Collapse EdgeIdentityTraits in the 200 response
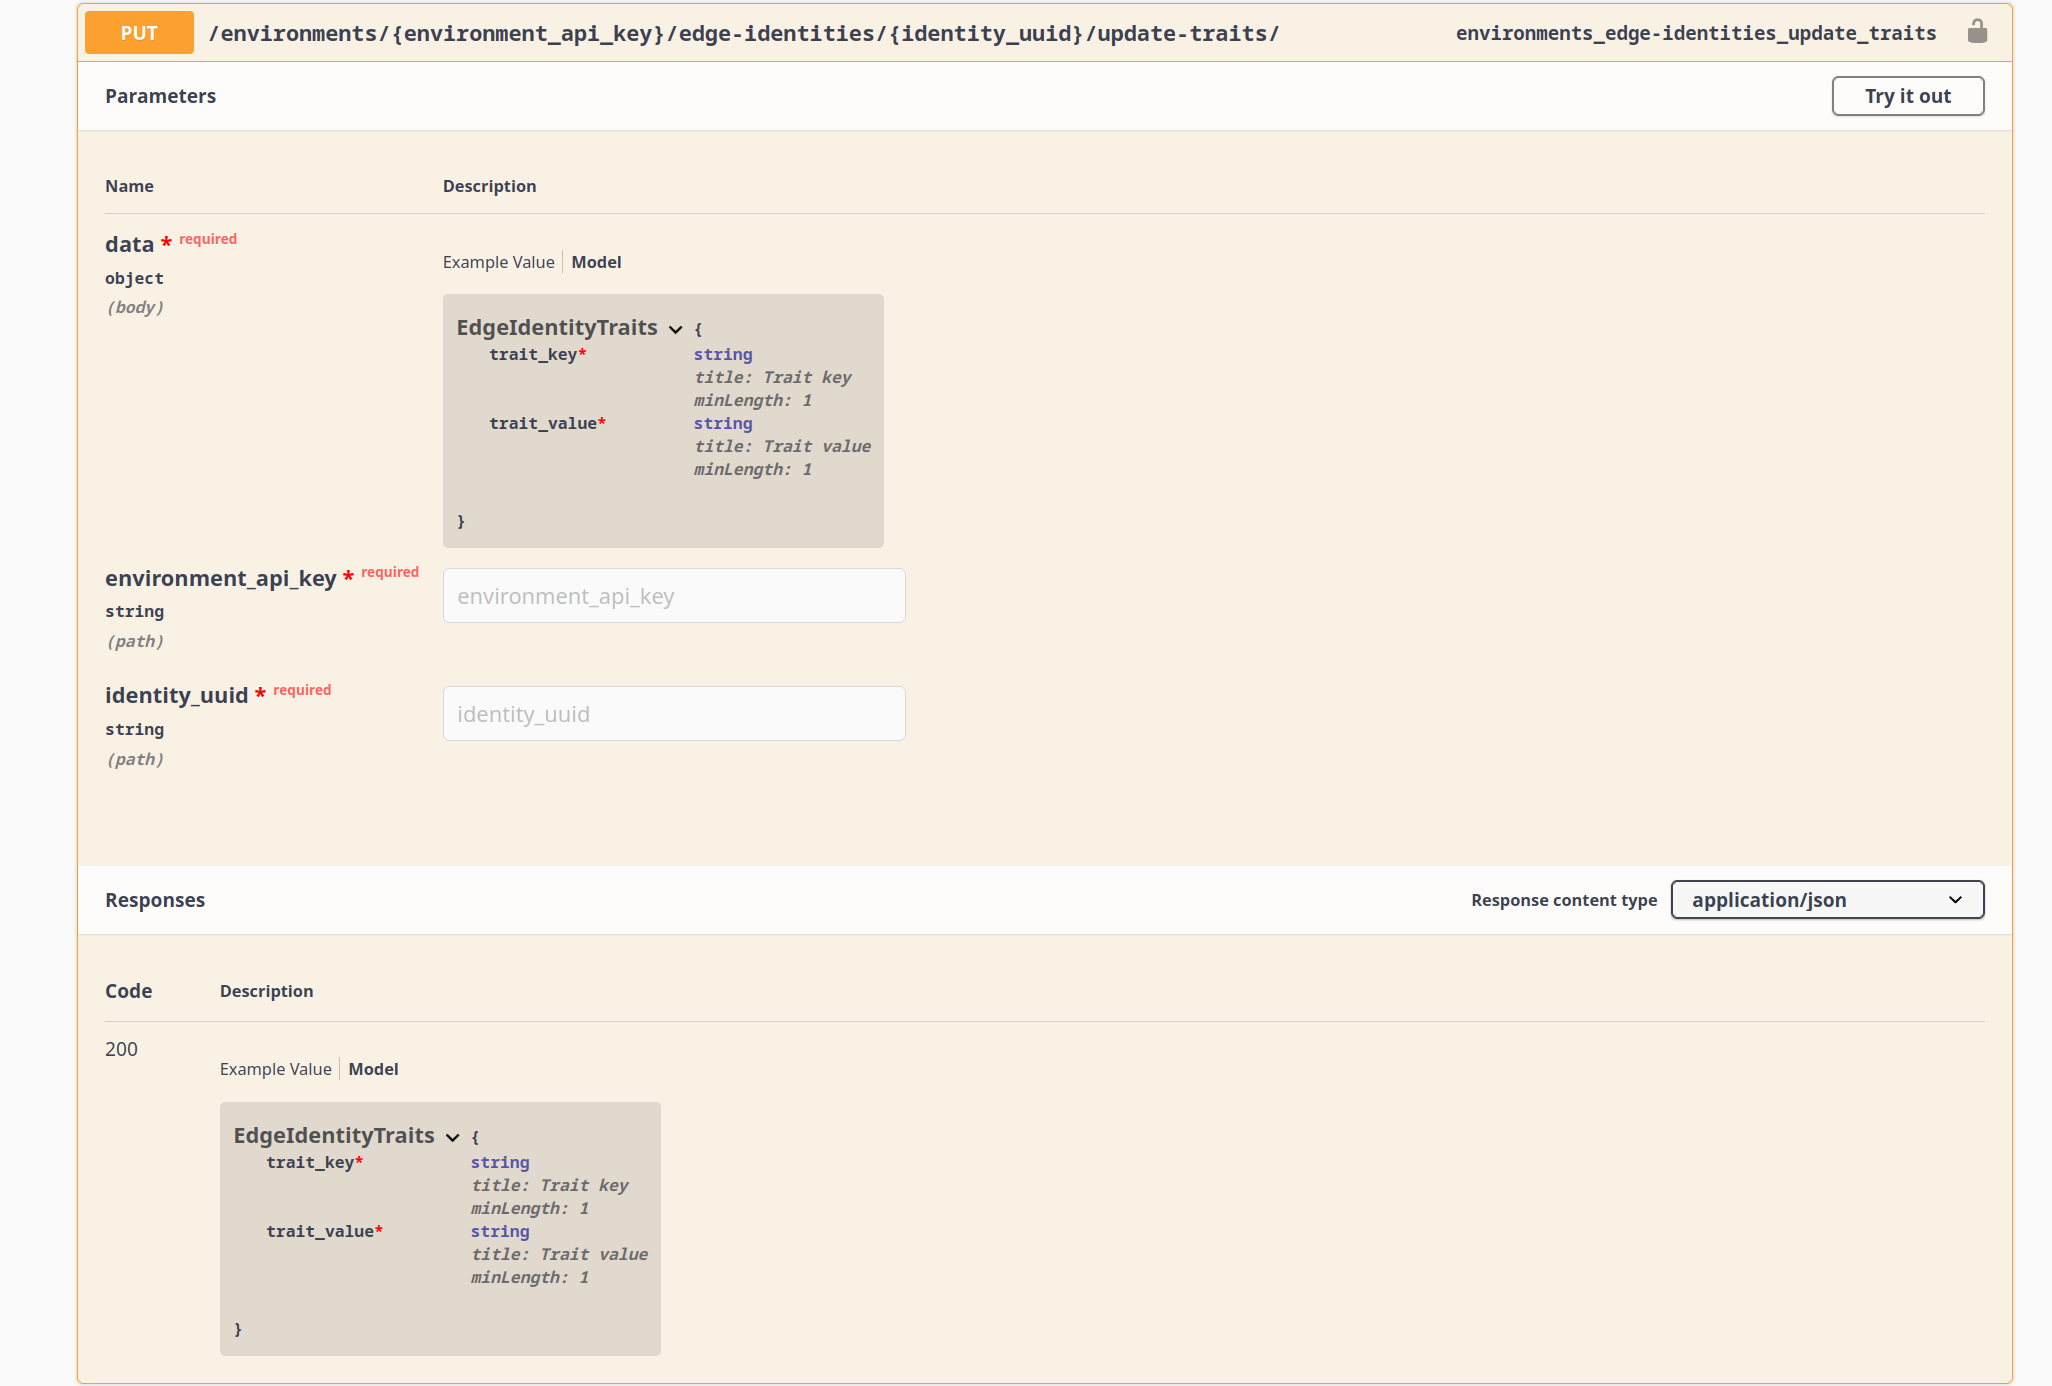Screen dimensions: 2052x1386 pos(453,1137)
